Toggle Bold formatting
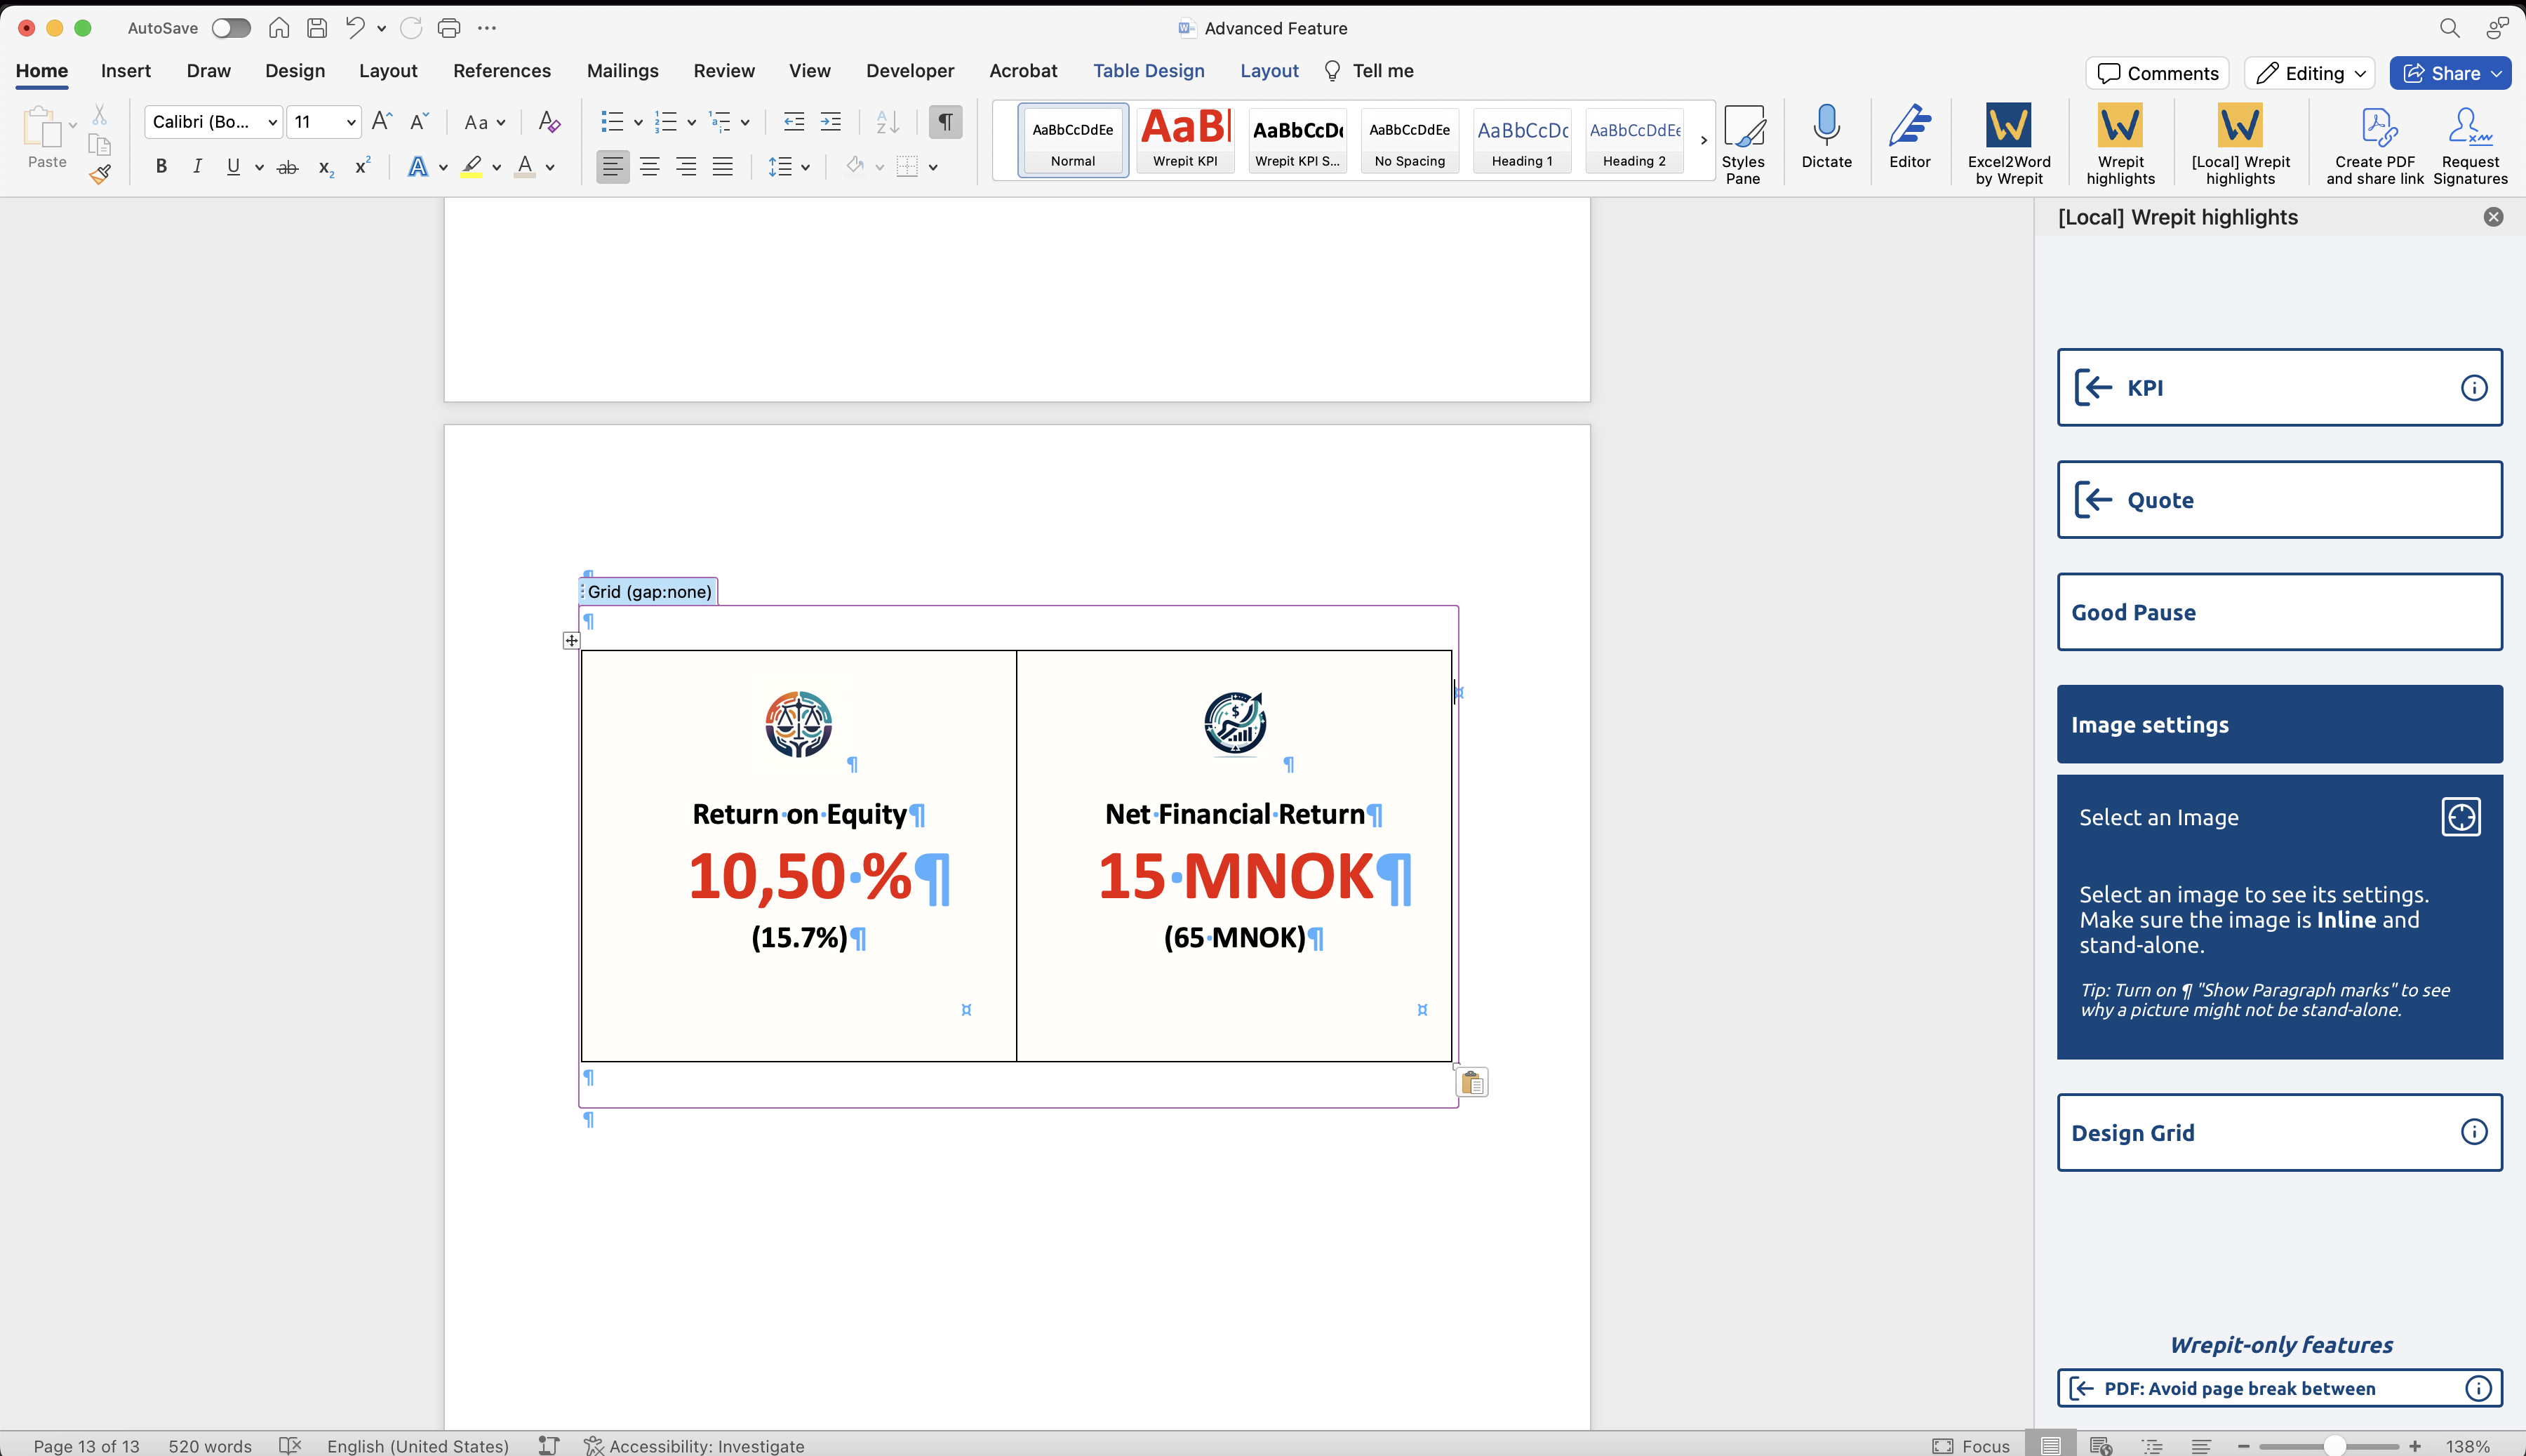Image resolution: width=2526 pixels, height=1456 pixels. 161,167
